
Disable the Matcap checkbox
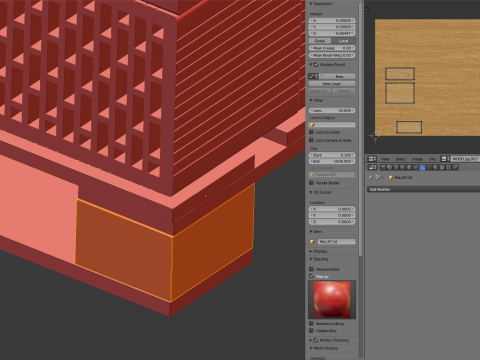311,276
